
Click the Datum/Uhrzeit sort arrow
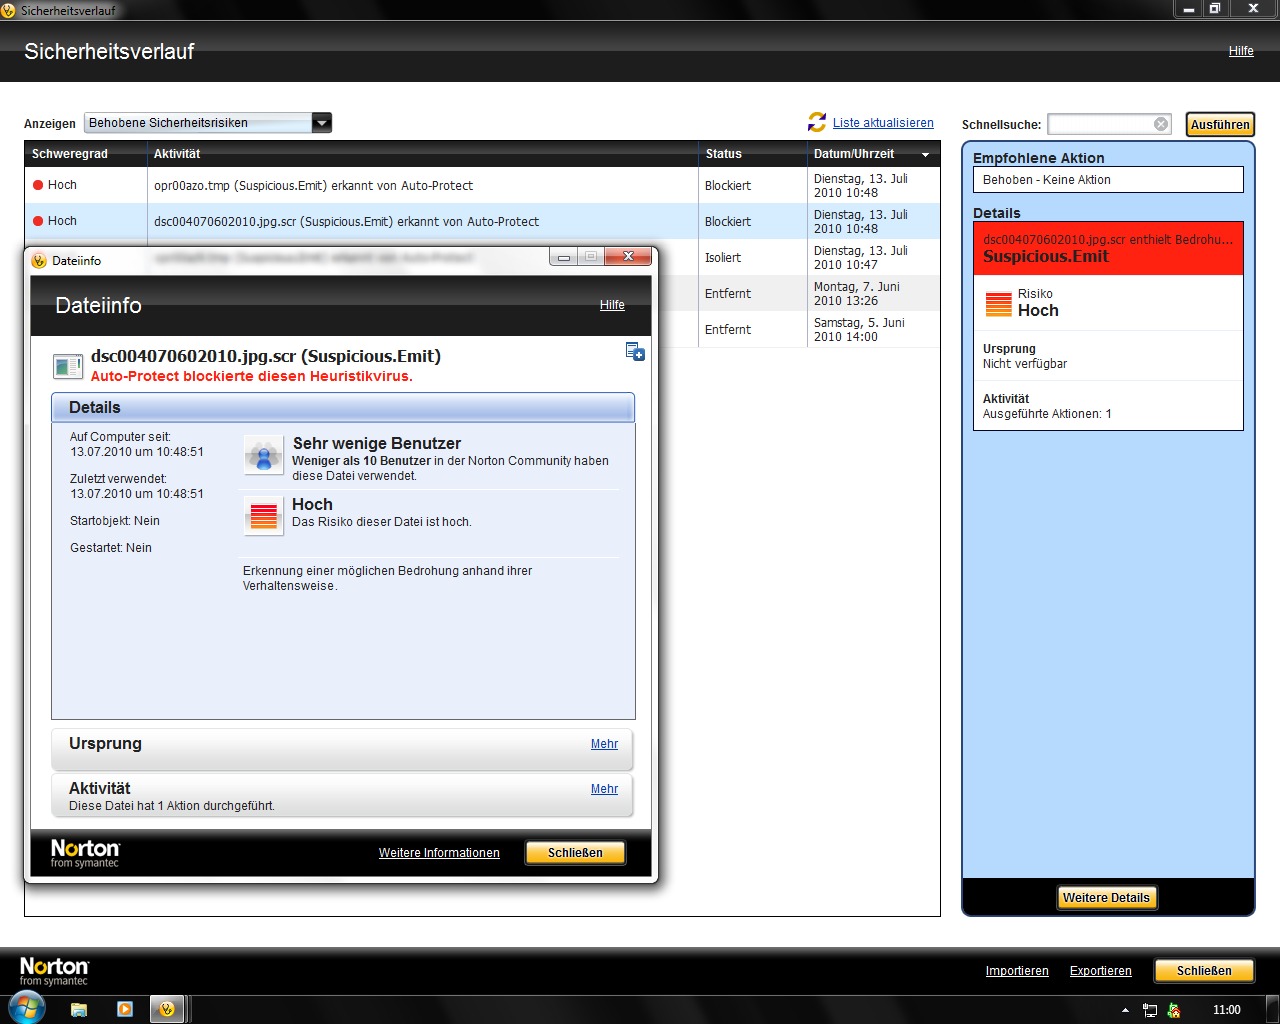[925, 155]
